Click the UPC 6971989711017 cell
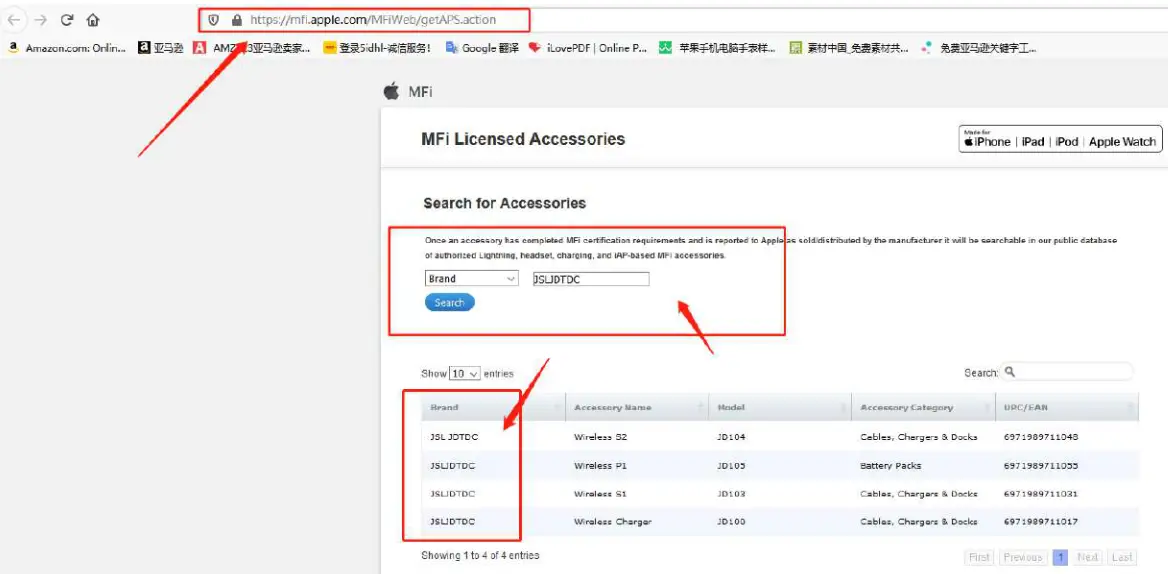 click(x=1041, y=522)
